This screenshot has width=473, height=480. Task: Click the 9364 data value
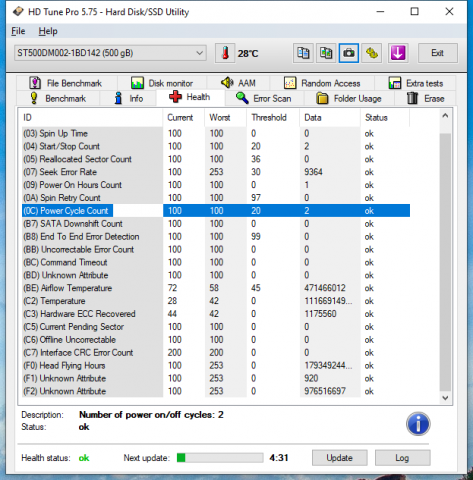click(313, 172)
